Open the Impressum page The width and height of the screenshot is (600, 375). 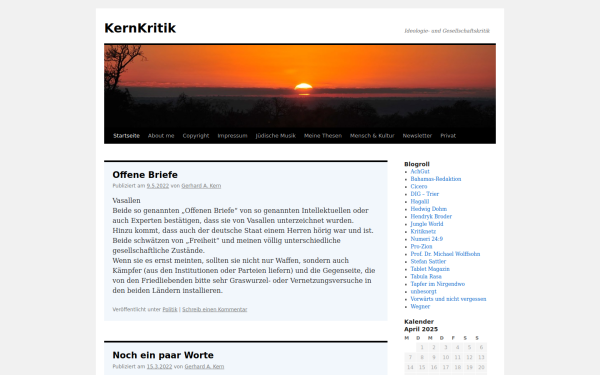coord(232,135)
